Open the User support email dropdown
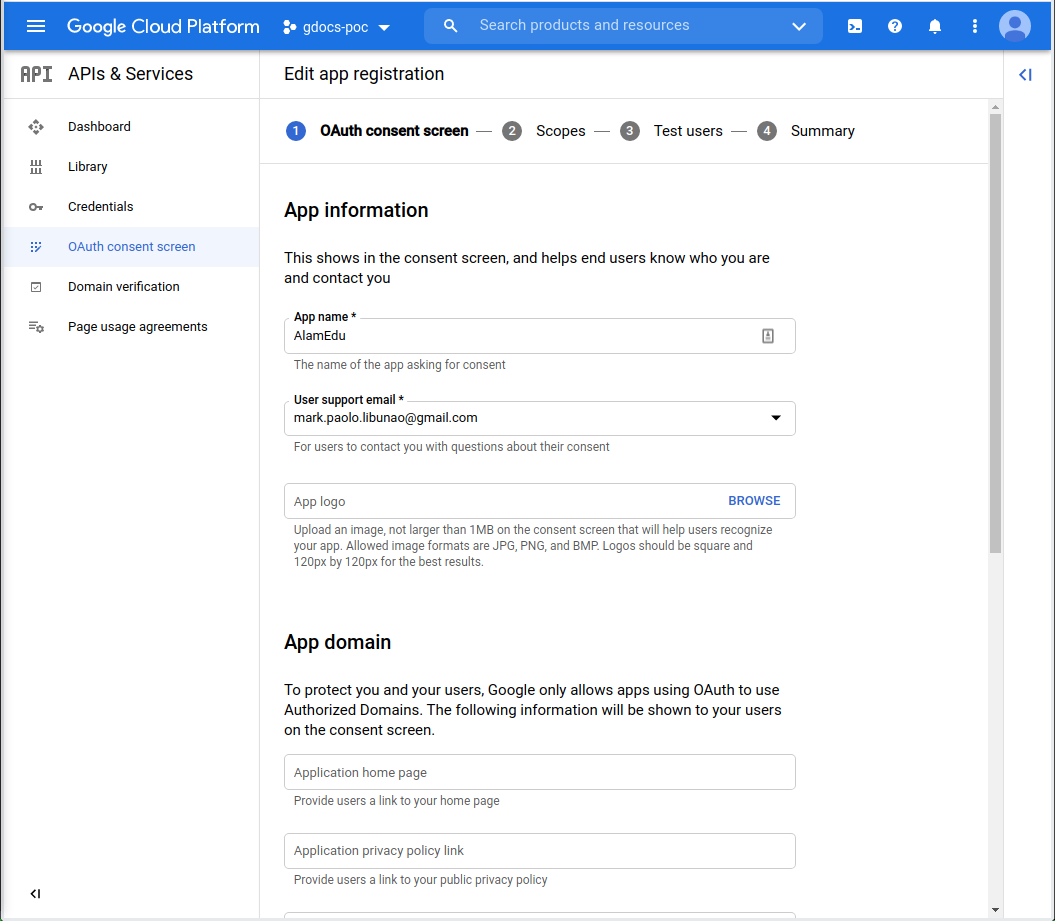 click(540, 418)
